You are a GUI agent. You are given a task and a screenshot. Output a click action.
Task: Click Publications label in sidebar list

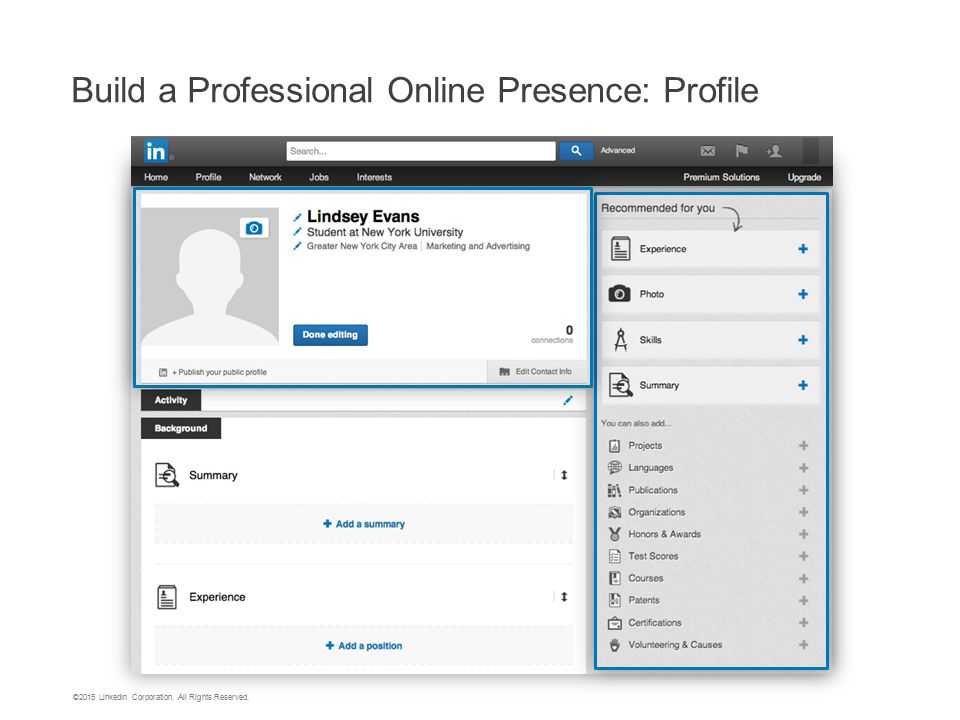coord(653,490)
